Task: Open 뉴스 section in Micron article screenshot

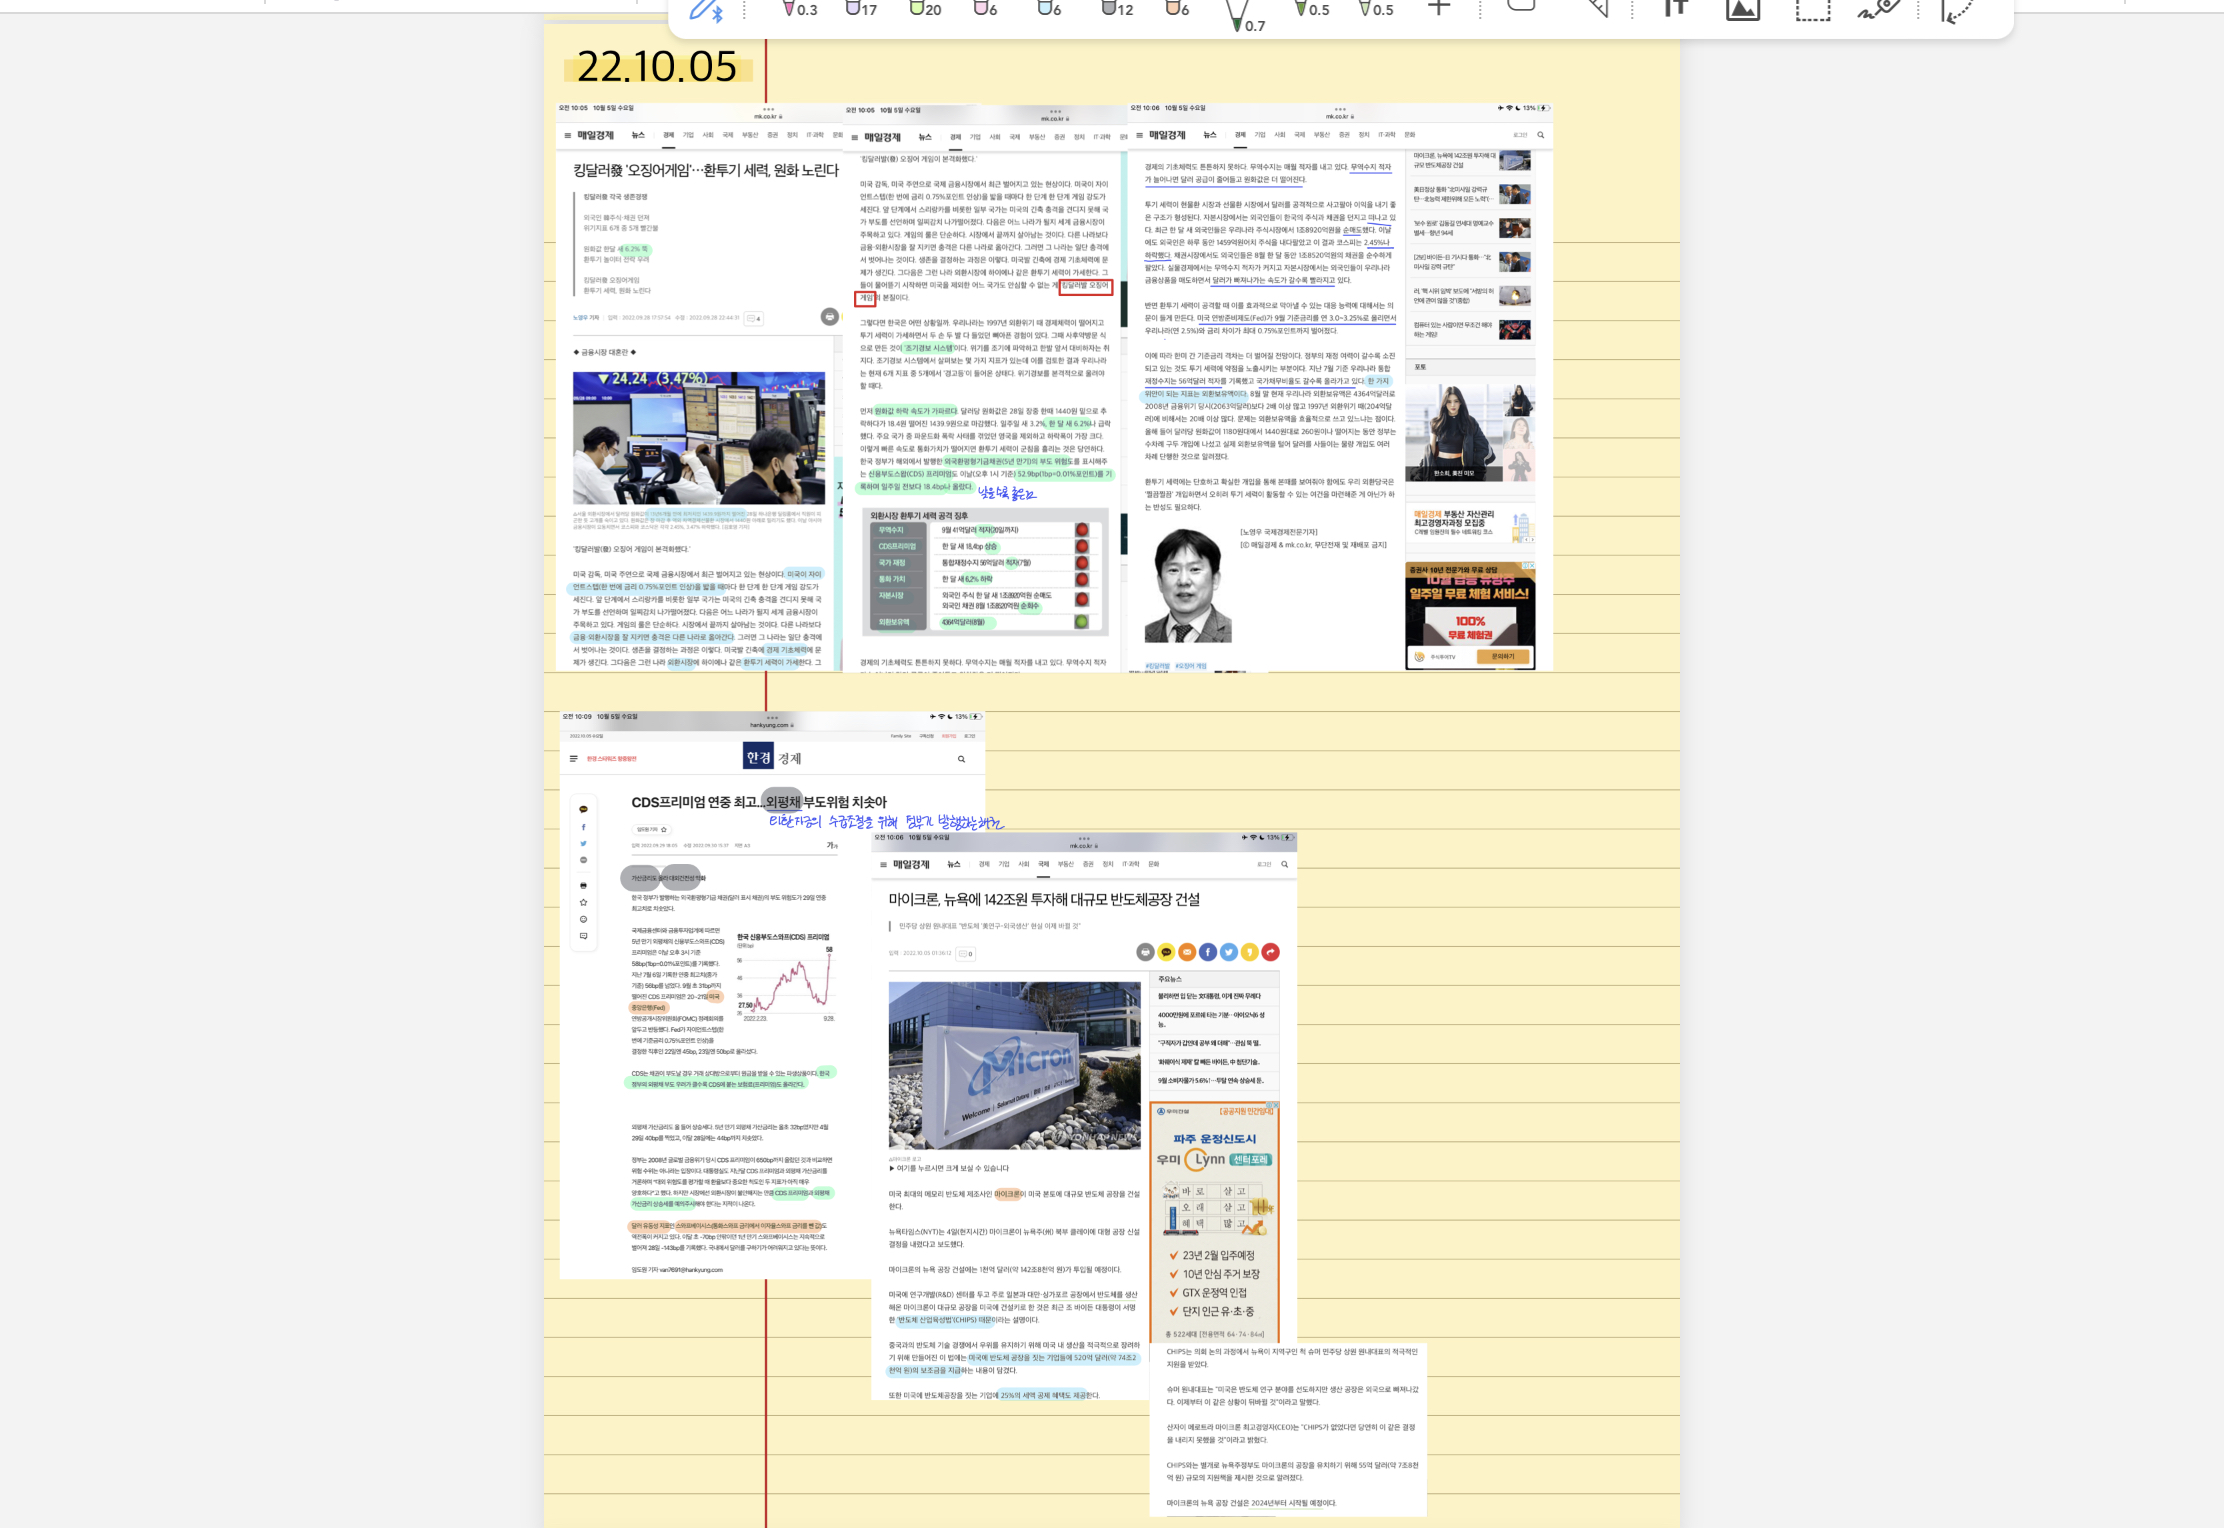Action: pos(954,864)
